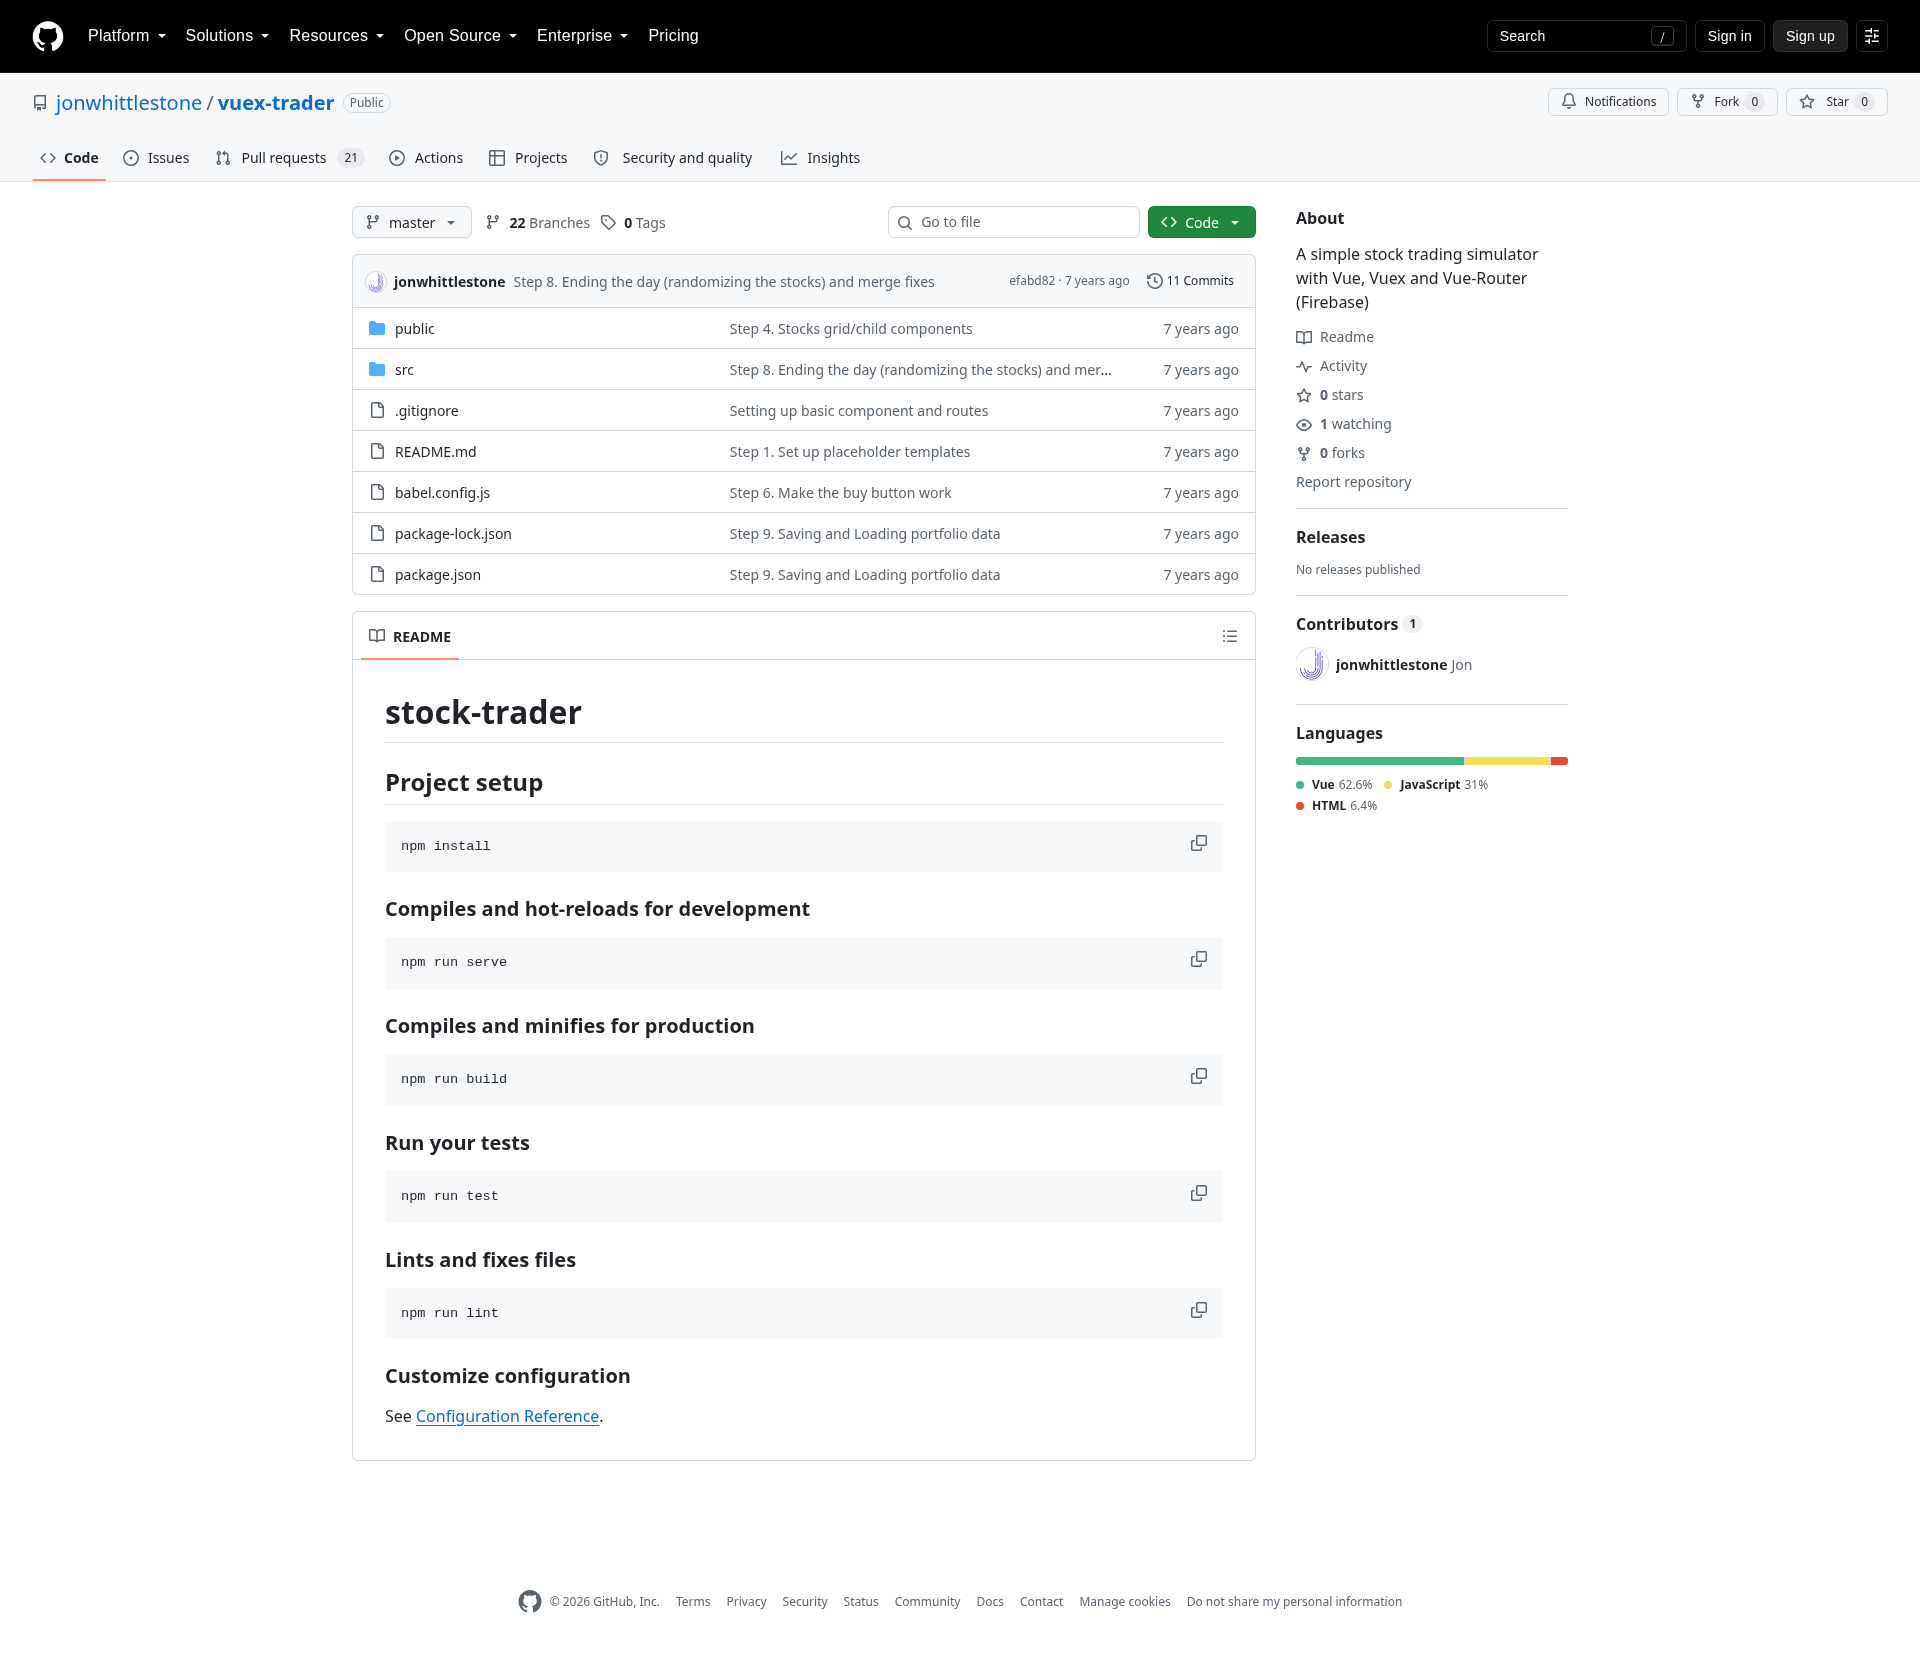1920x1654 pixels.
Task: Click the Go to file input
Action: pyautogui.click(x=1014, y=222)
